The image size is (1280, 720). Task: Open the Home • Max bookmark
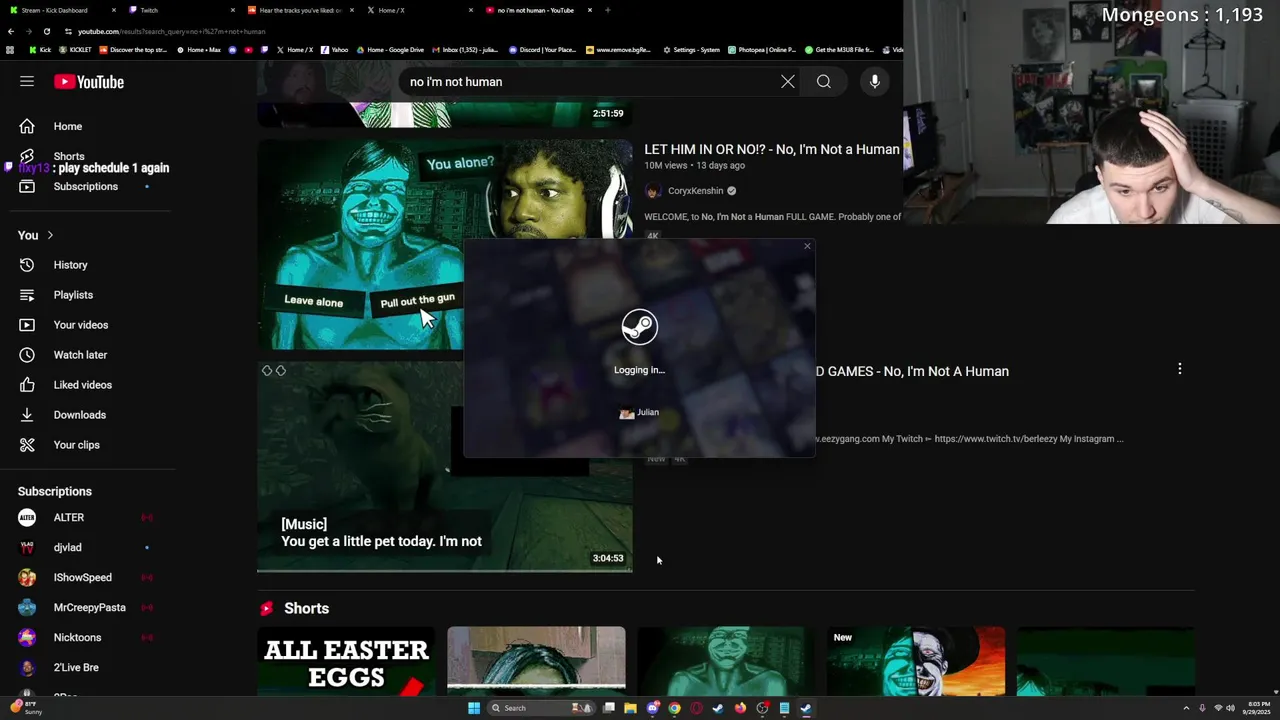[197, 50]
